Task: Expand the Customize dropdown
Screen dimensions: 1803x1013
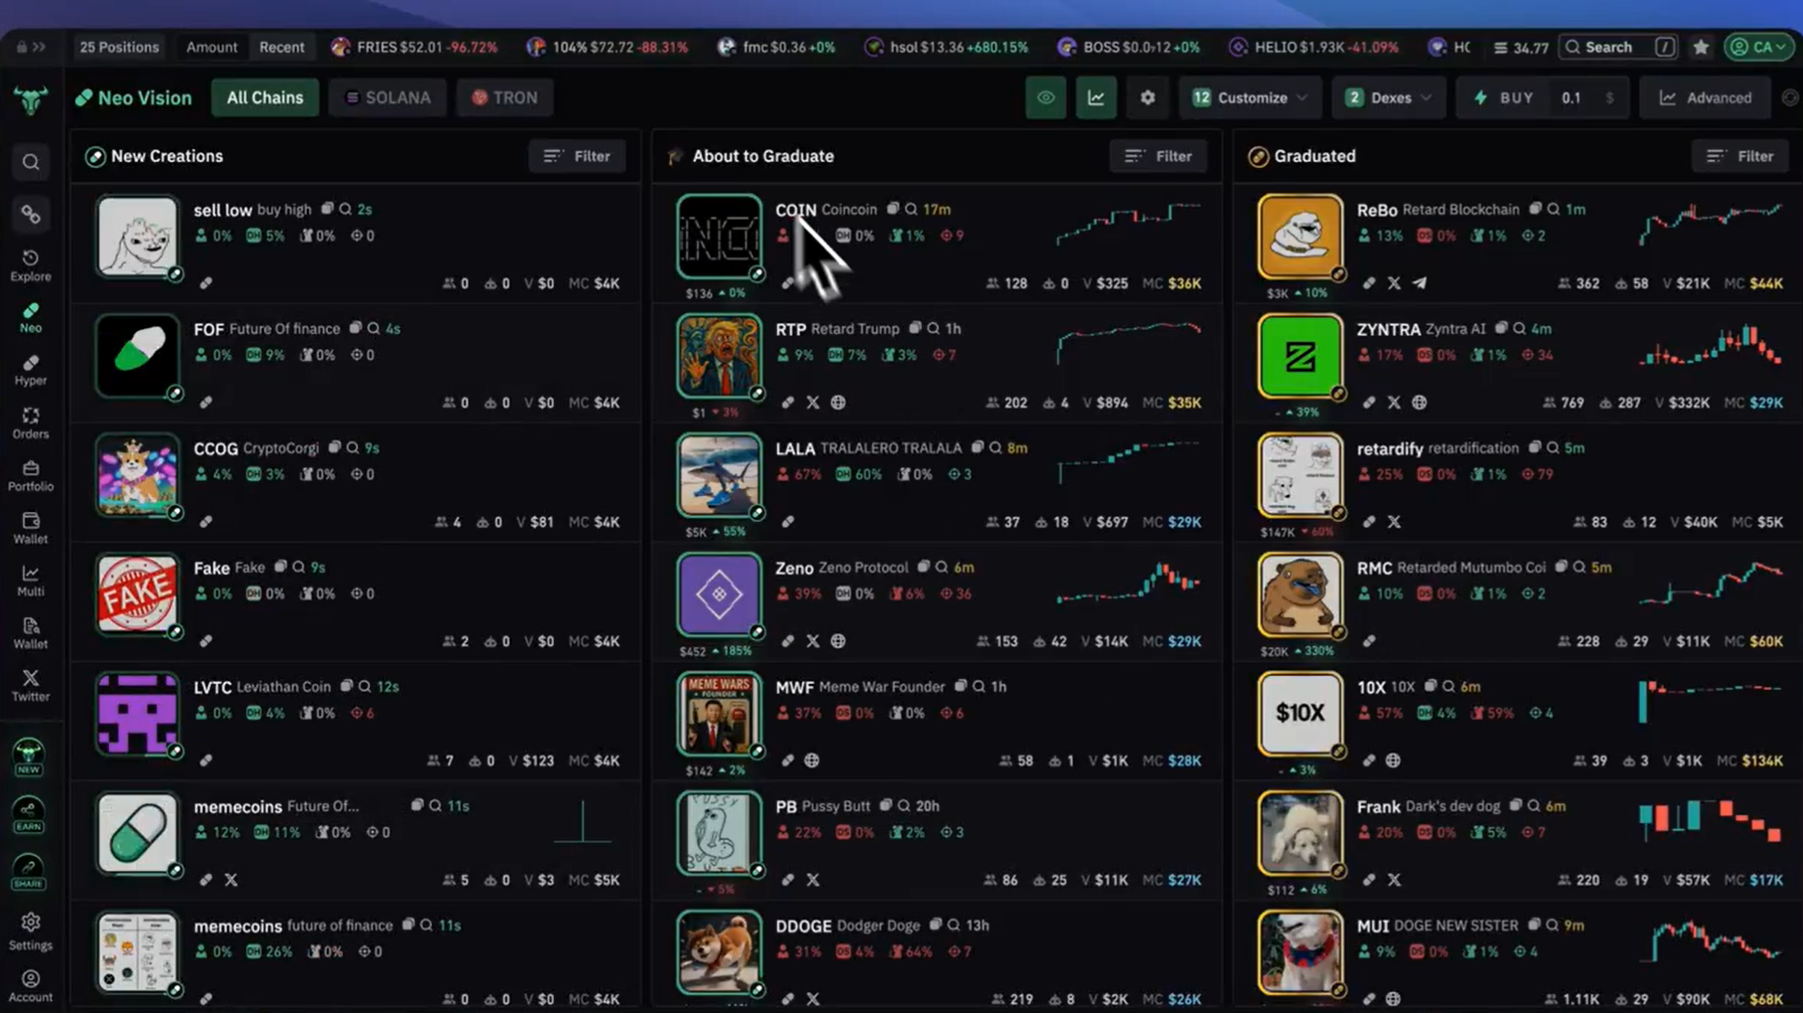Action: click(1250, 98)
